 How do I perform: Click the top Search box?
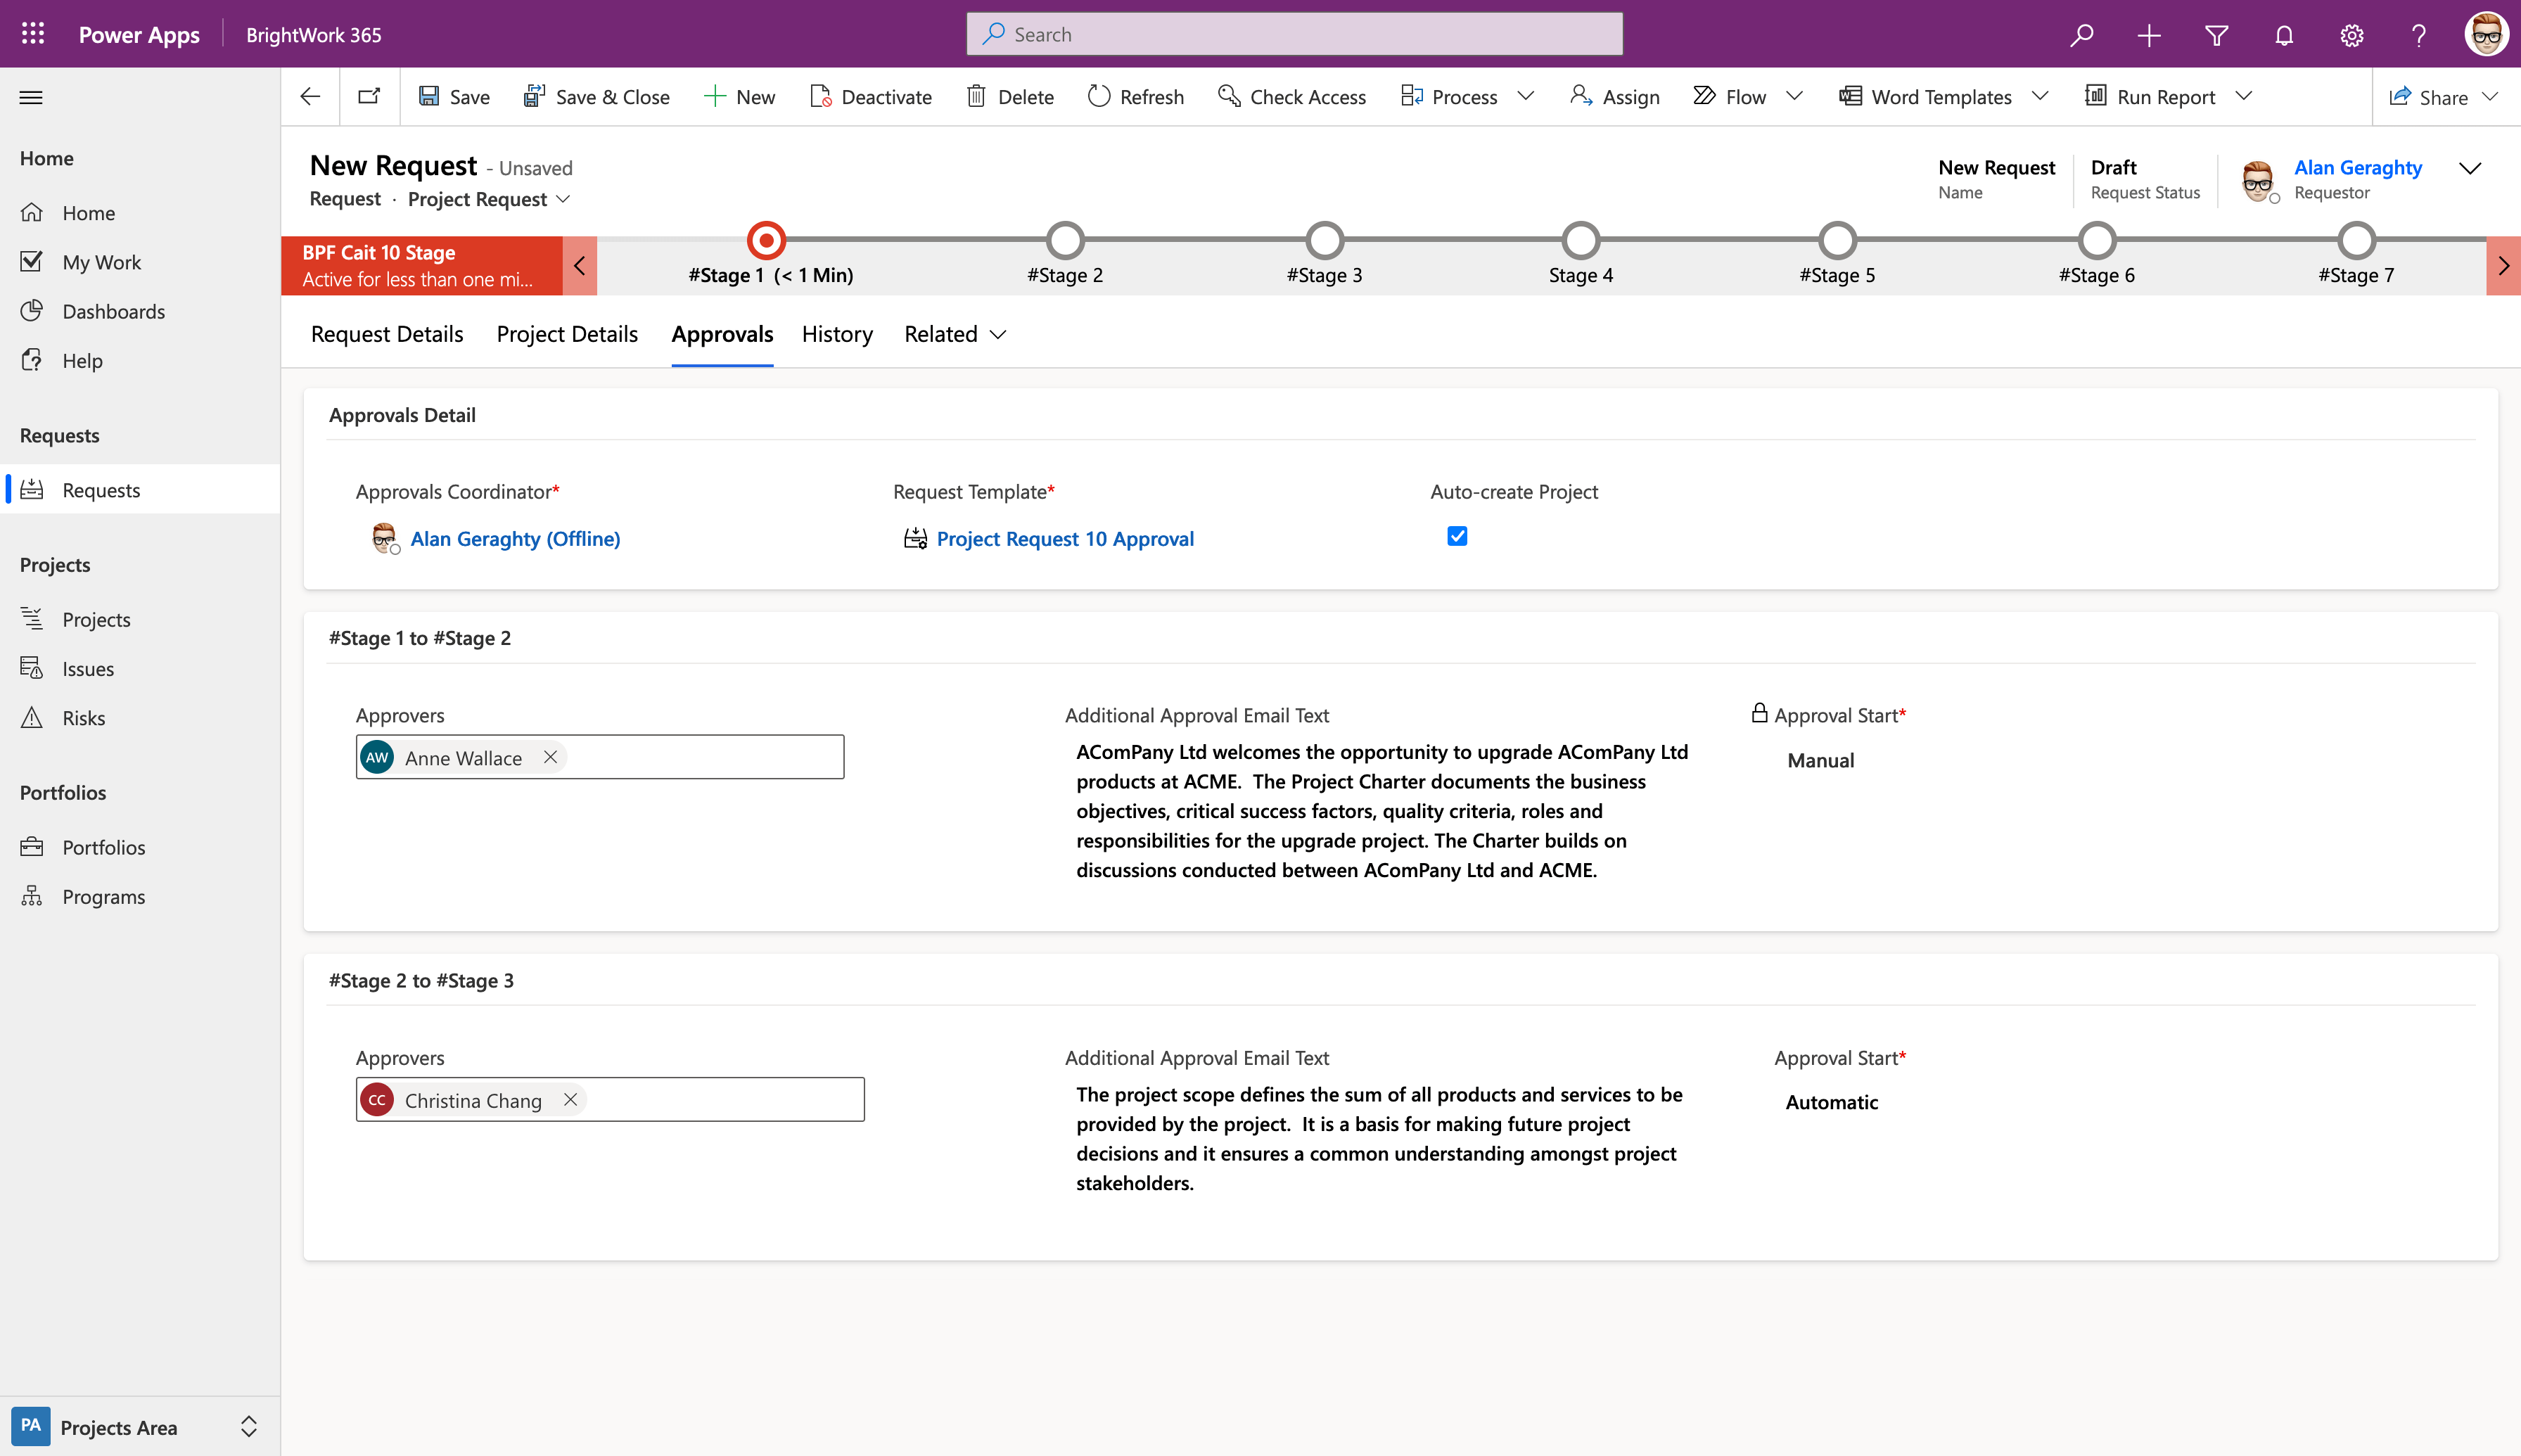pyautogui.click(x=1294, y=34)
